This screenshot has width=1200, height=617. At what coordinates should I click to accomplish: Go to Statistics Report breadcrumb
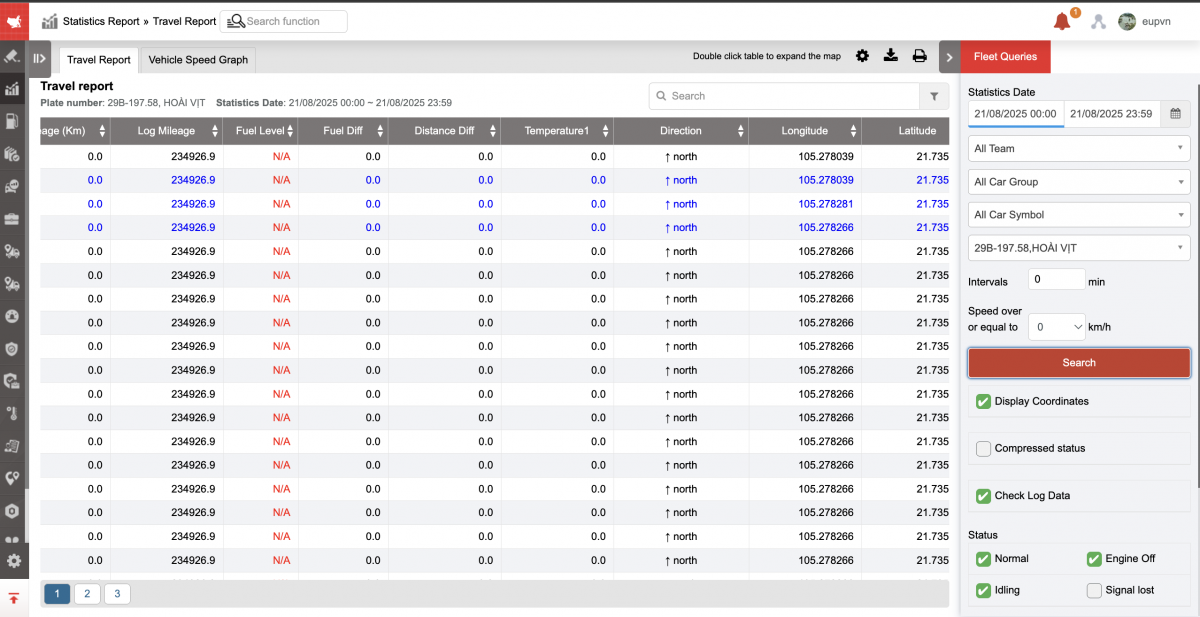coord(101,21)
